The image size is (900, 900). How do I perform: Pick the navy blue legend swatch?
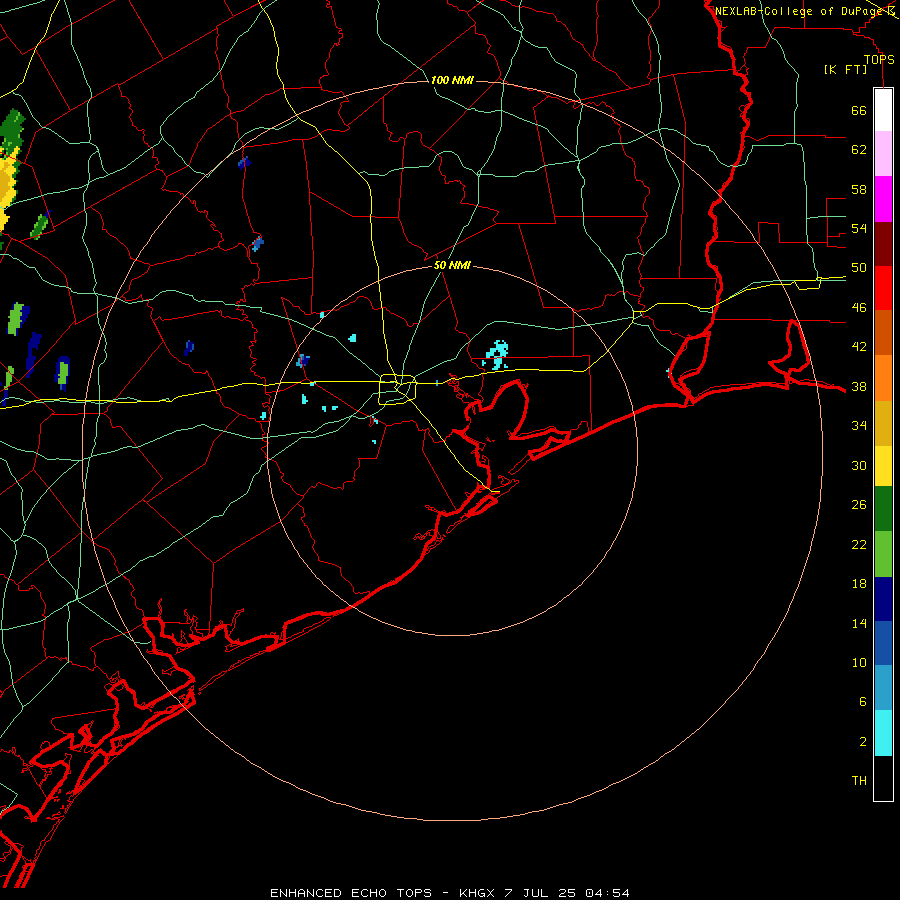883,599
